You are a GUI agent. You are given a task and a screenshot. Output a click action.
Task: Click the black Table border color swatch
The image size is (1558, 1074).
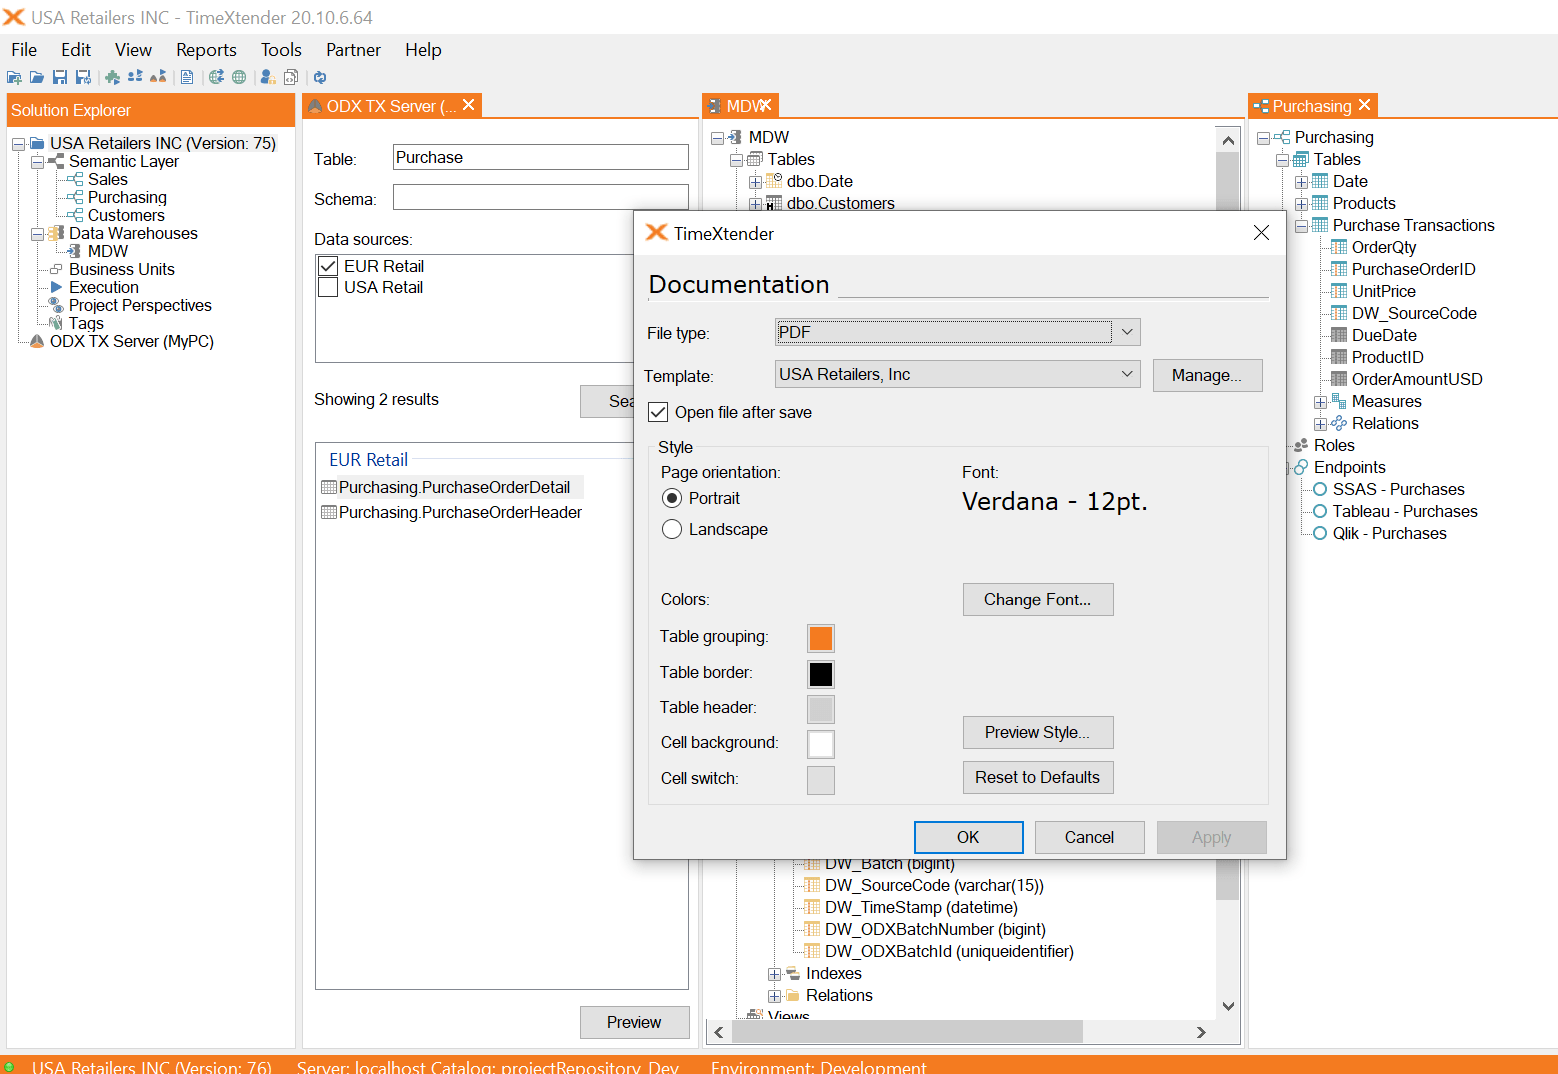[821, 674]
